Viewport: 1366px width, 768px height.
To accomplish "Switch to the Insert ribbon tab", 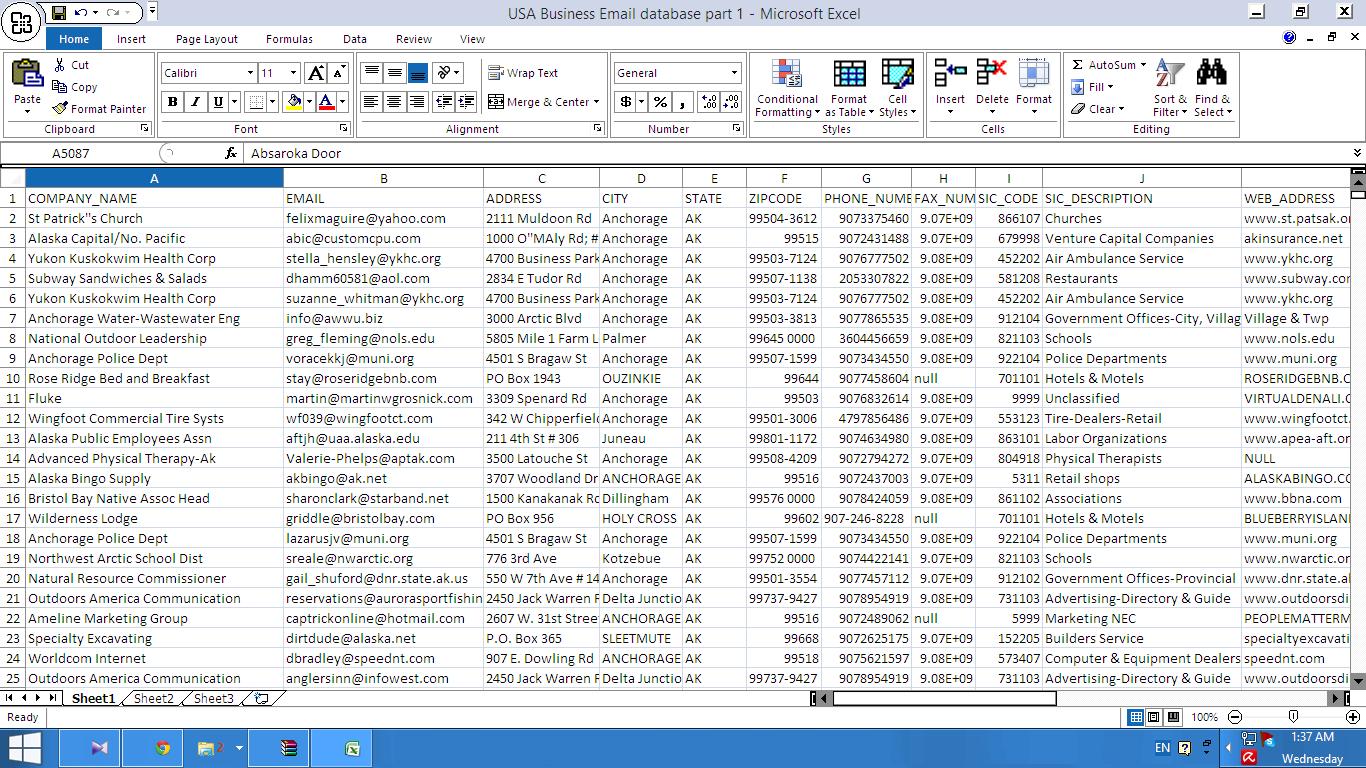I will click(131, 39).
